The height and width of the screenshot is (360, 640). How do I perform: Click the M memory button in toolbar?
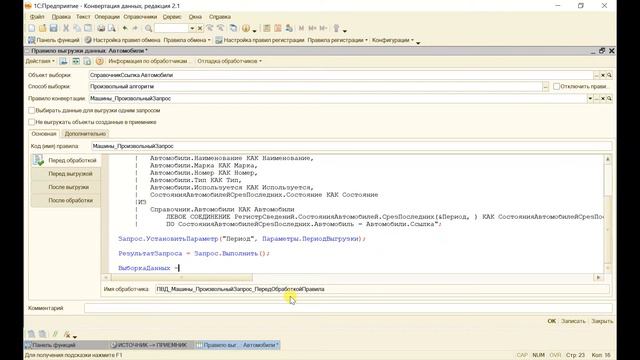click(x=301, y=28)
